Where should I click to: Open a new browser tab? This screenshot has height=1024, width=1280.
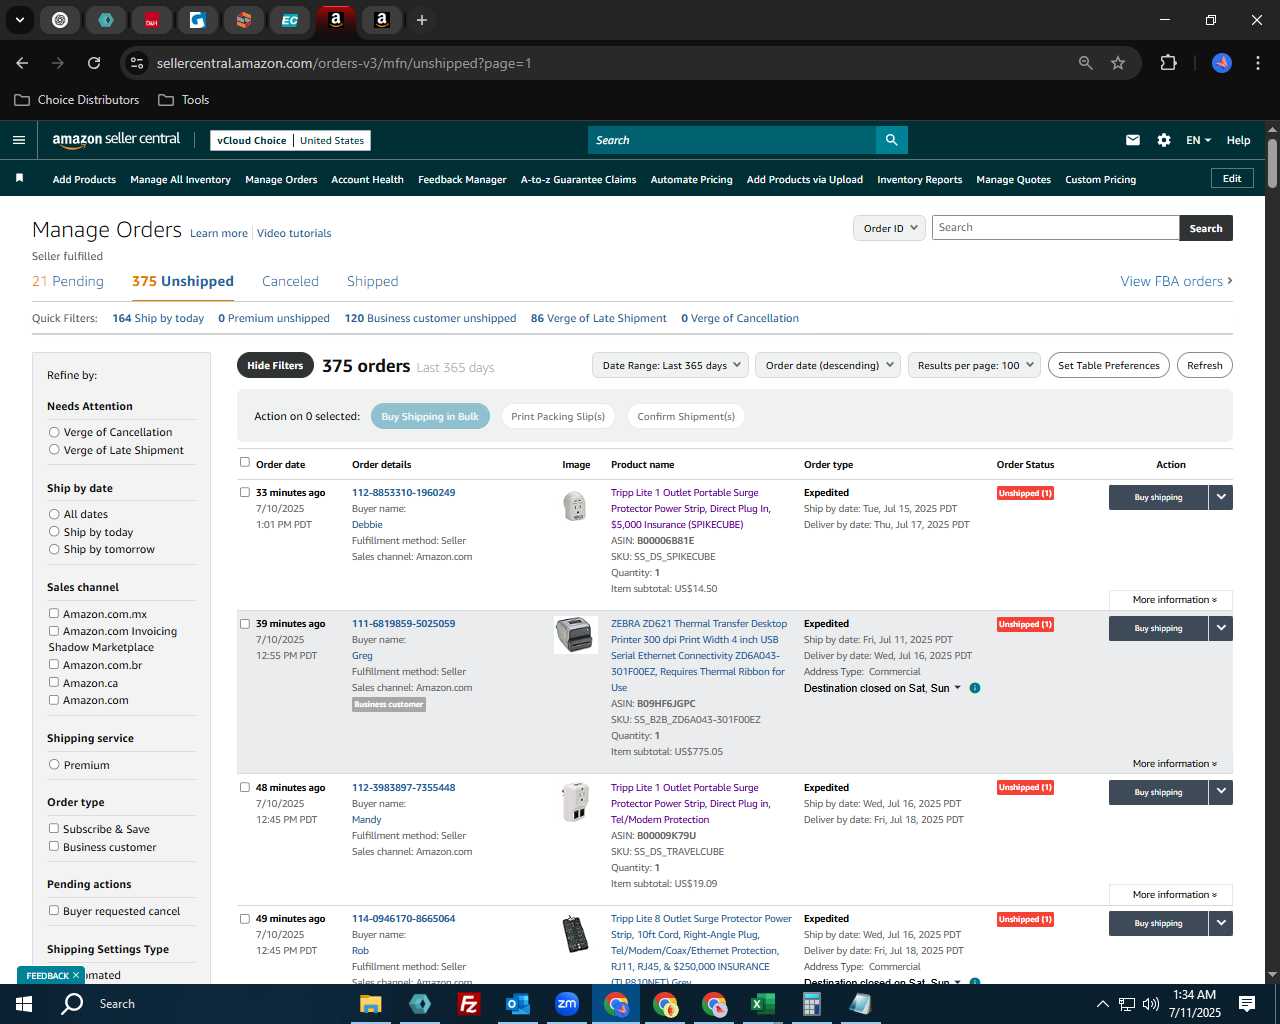coord(422,20)
